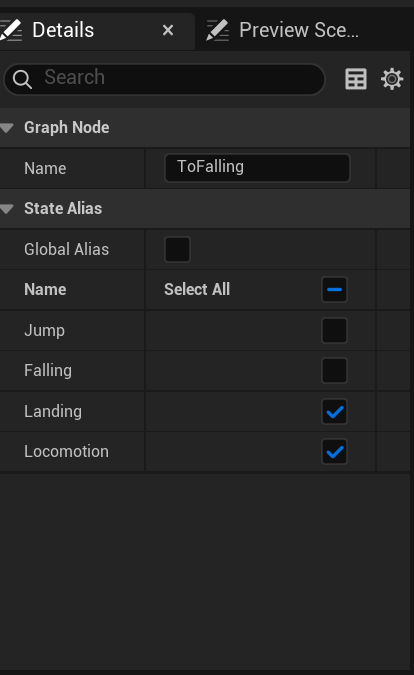This screenshot has height=675, width=414.
Task: Click the Select All label
Action: 197,289
